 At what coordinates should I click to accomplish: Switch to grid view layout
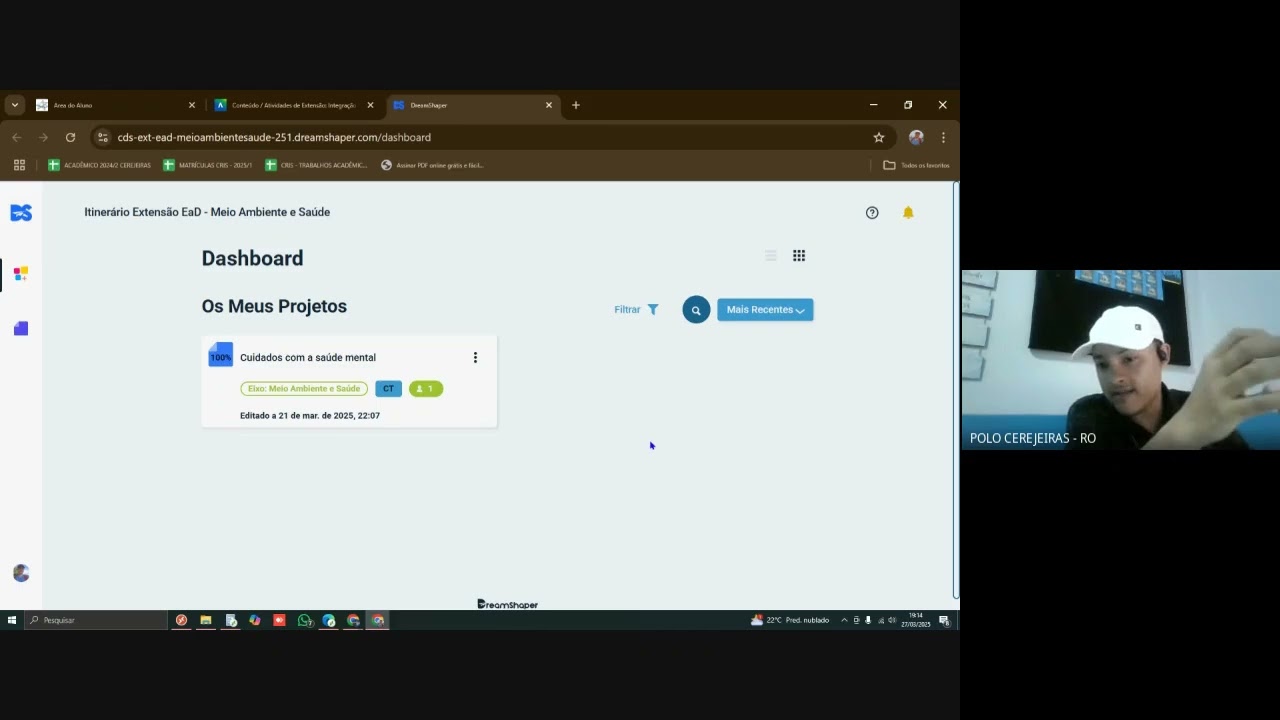(x=799, y=256)
